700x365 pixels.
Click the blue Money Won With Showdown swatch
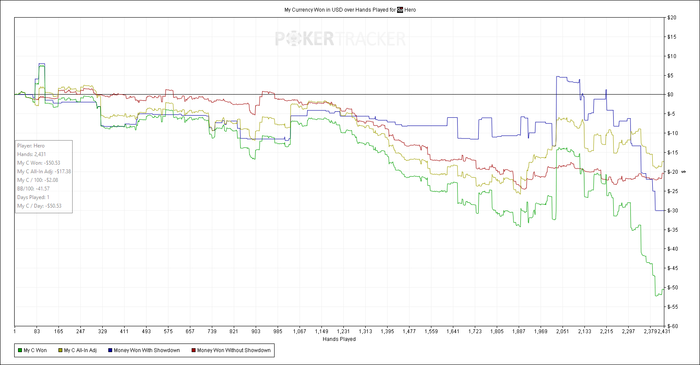tap(110, 350)
